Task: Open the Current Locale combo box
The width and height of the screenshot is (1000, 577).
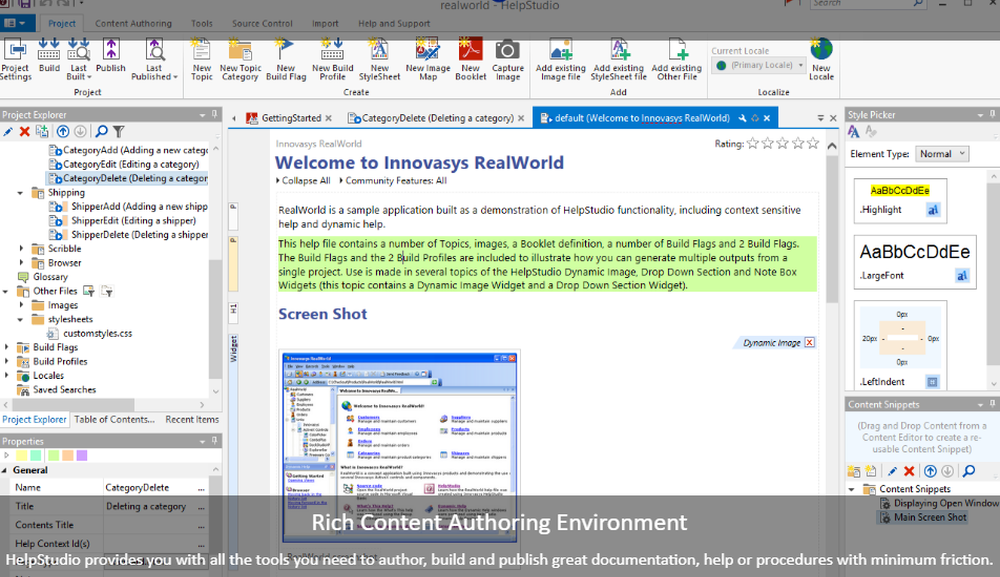Action: [760, 65]
